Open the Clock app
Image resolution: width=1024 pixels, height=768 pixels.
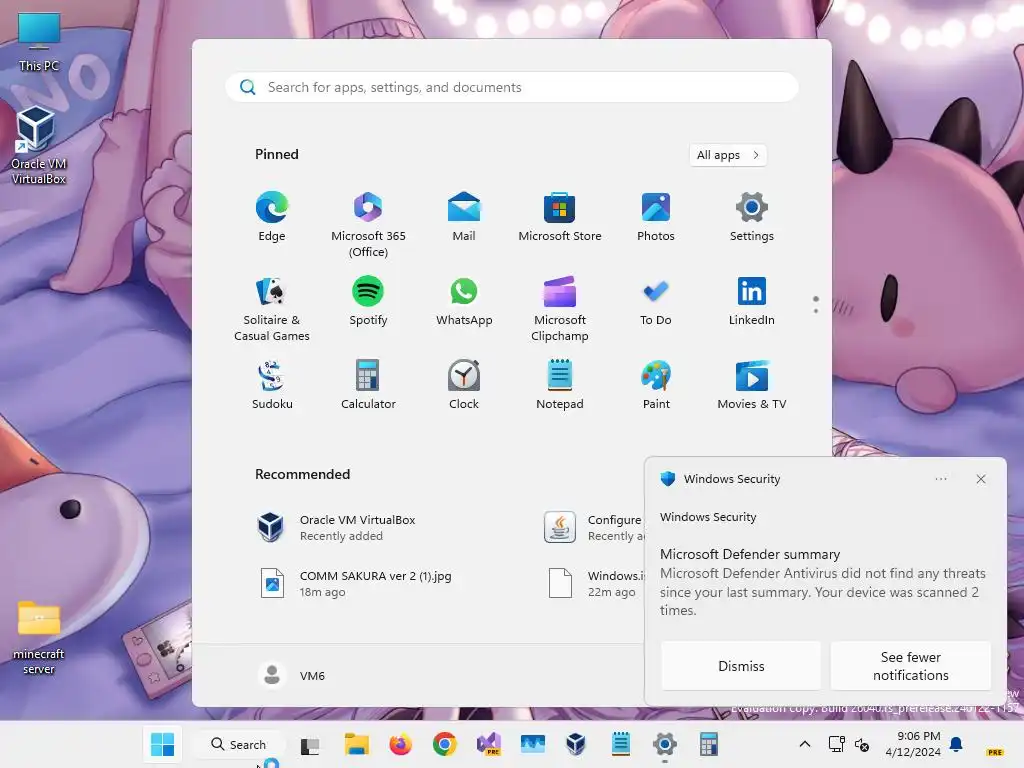(464, 385)
